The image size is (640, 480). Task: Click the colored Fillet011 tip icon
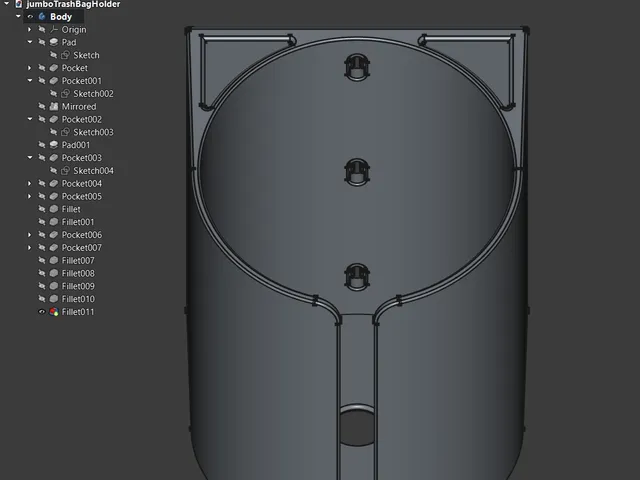(54, 312)
